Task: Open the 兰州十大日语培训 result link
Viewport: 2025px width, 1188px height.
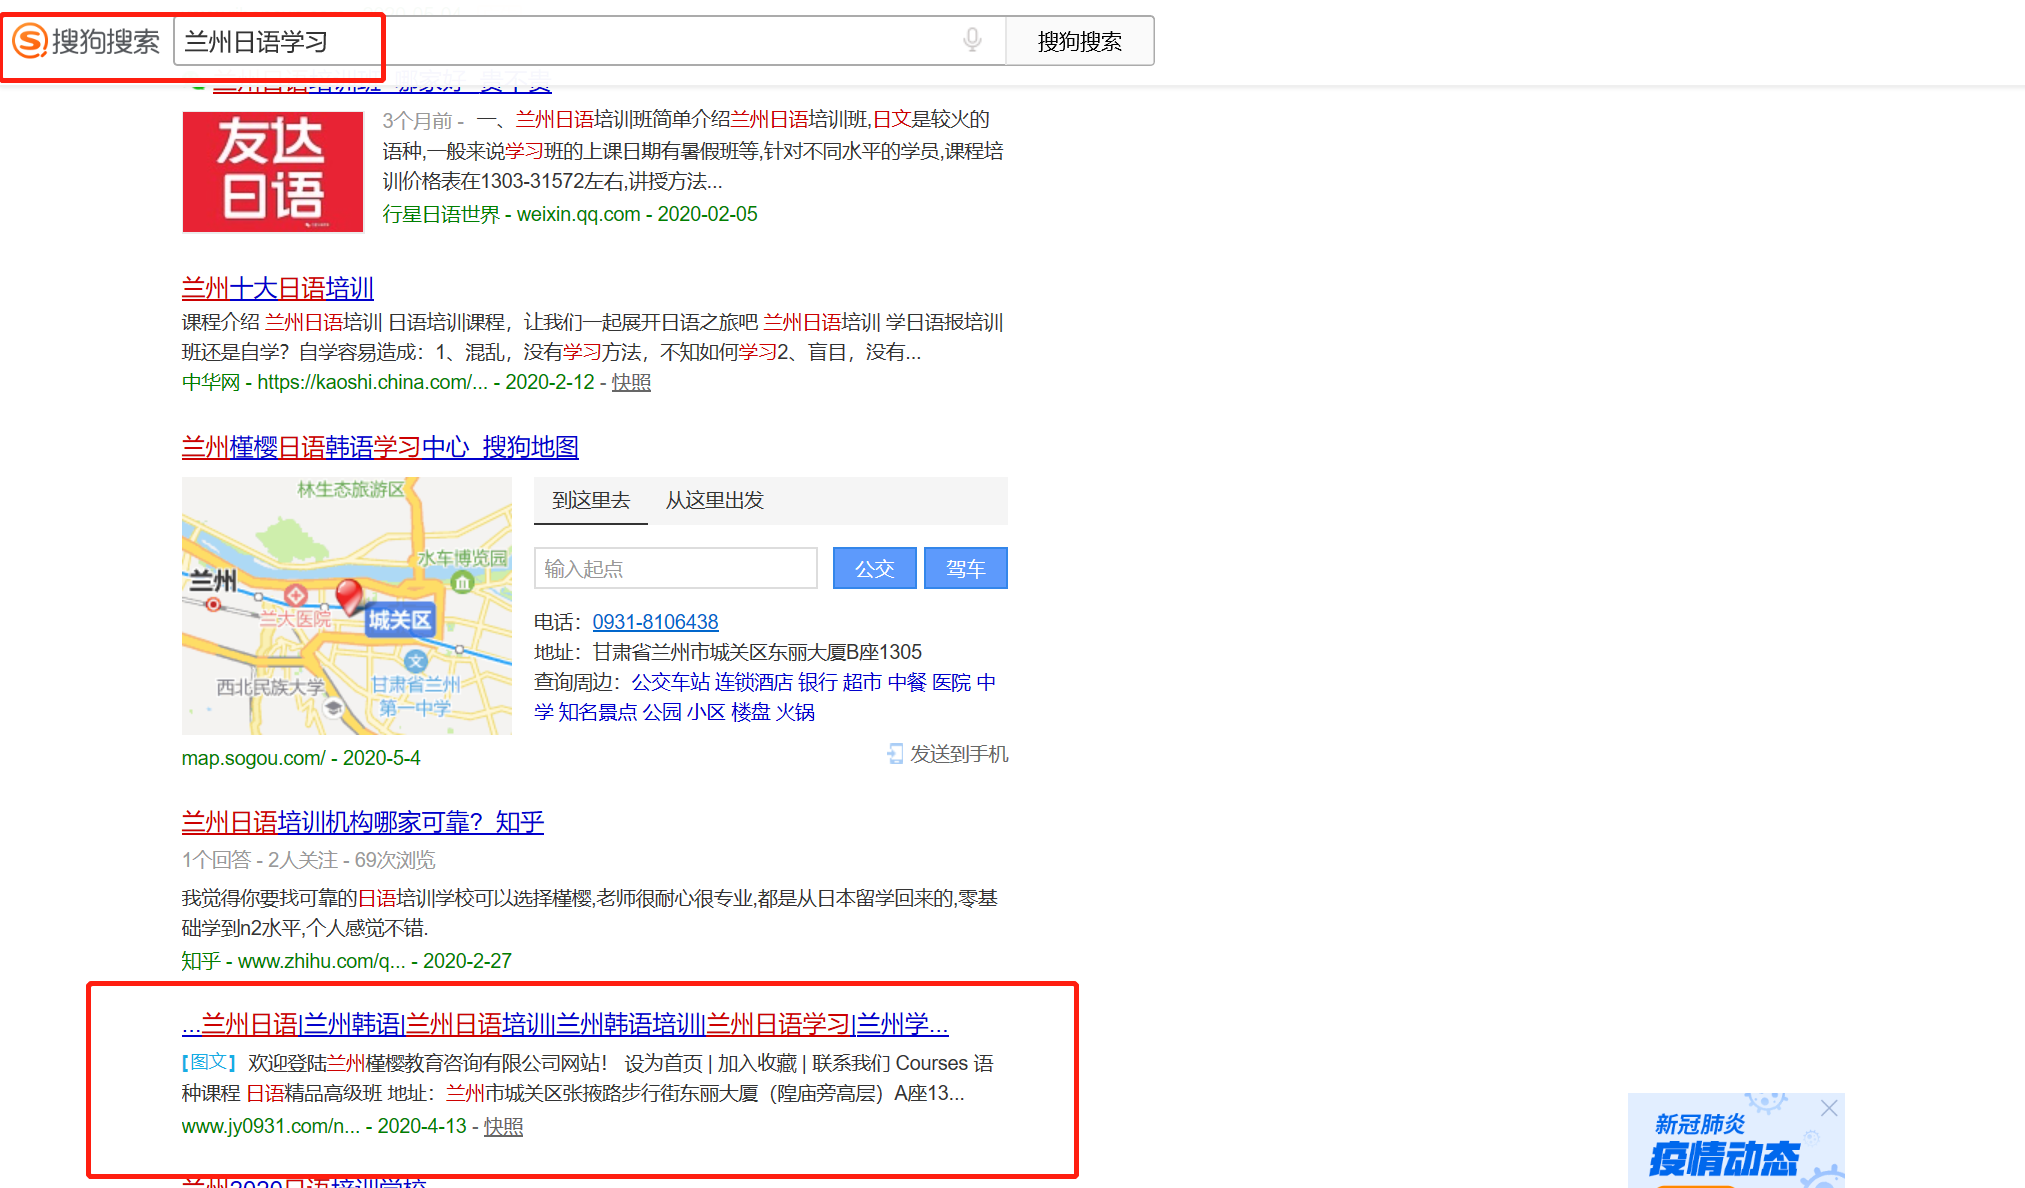Action: coord(278,289)
